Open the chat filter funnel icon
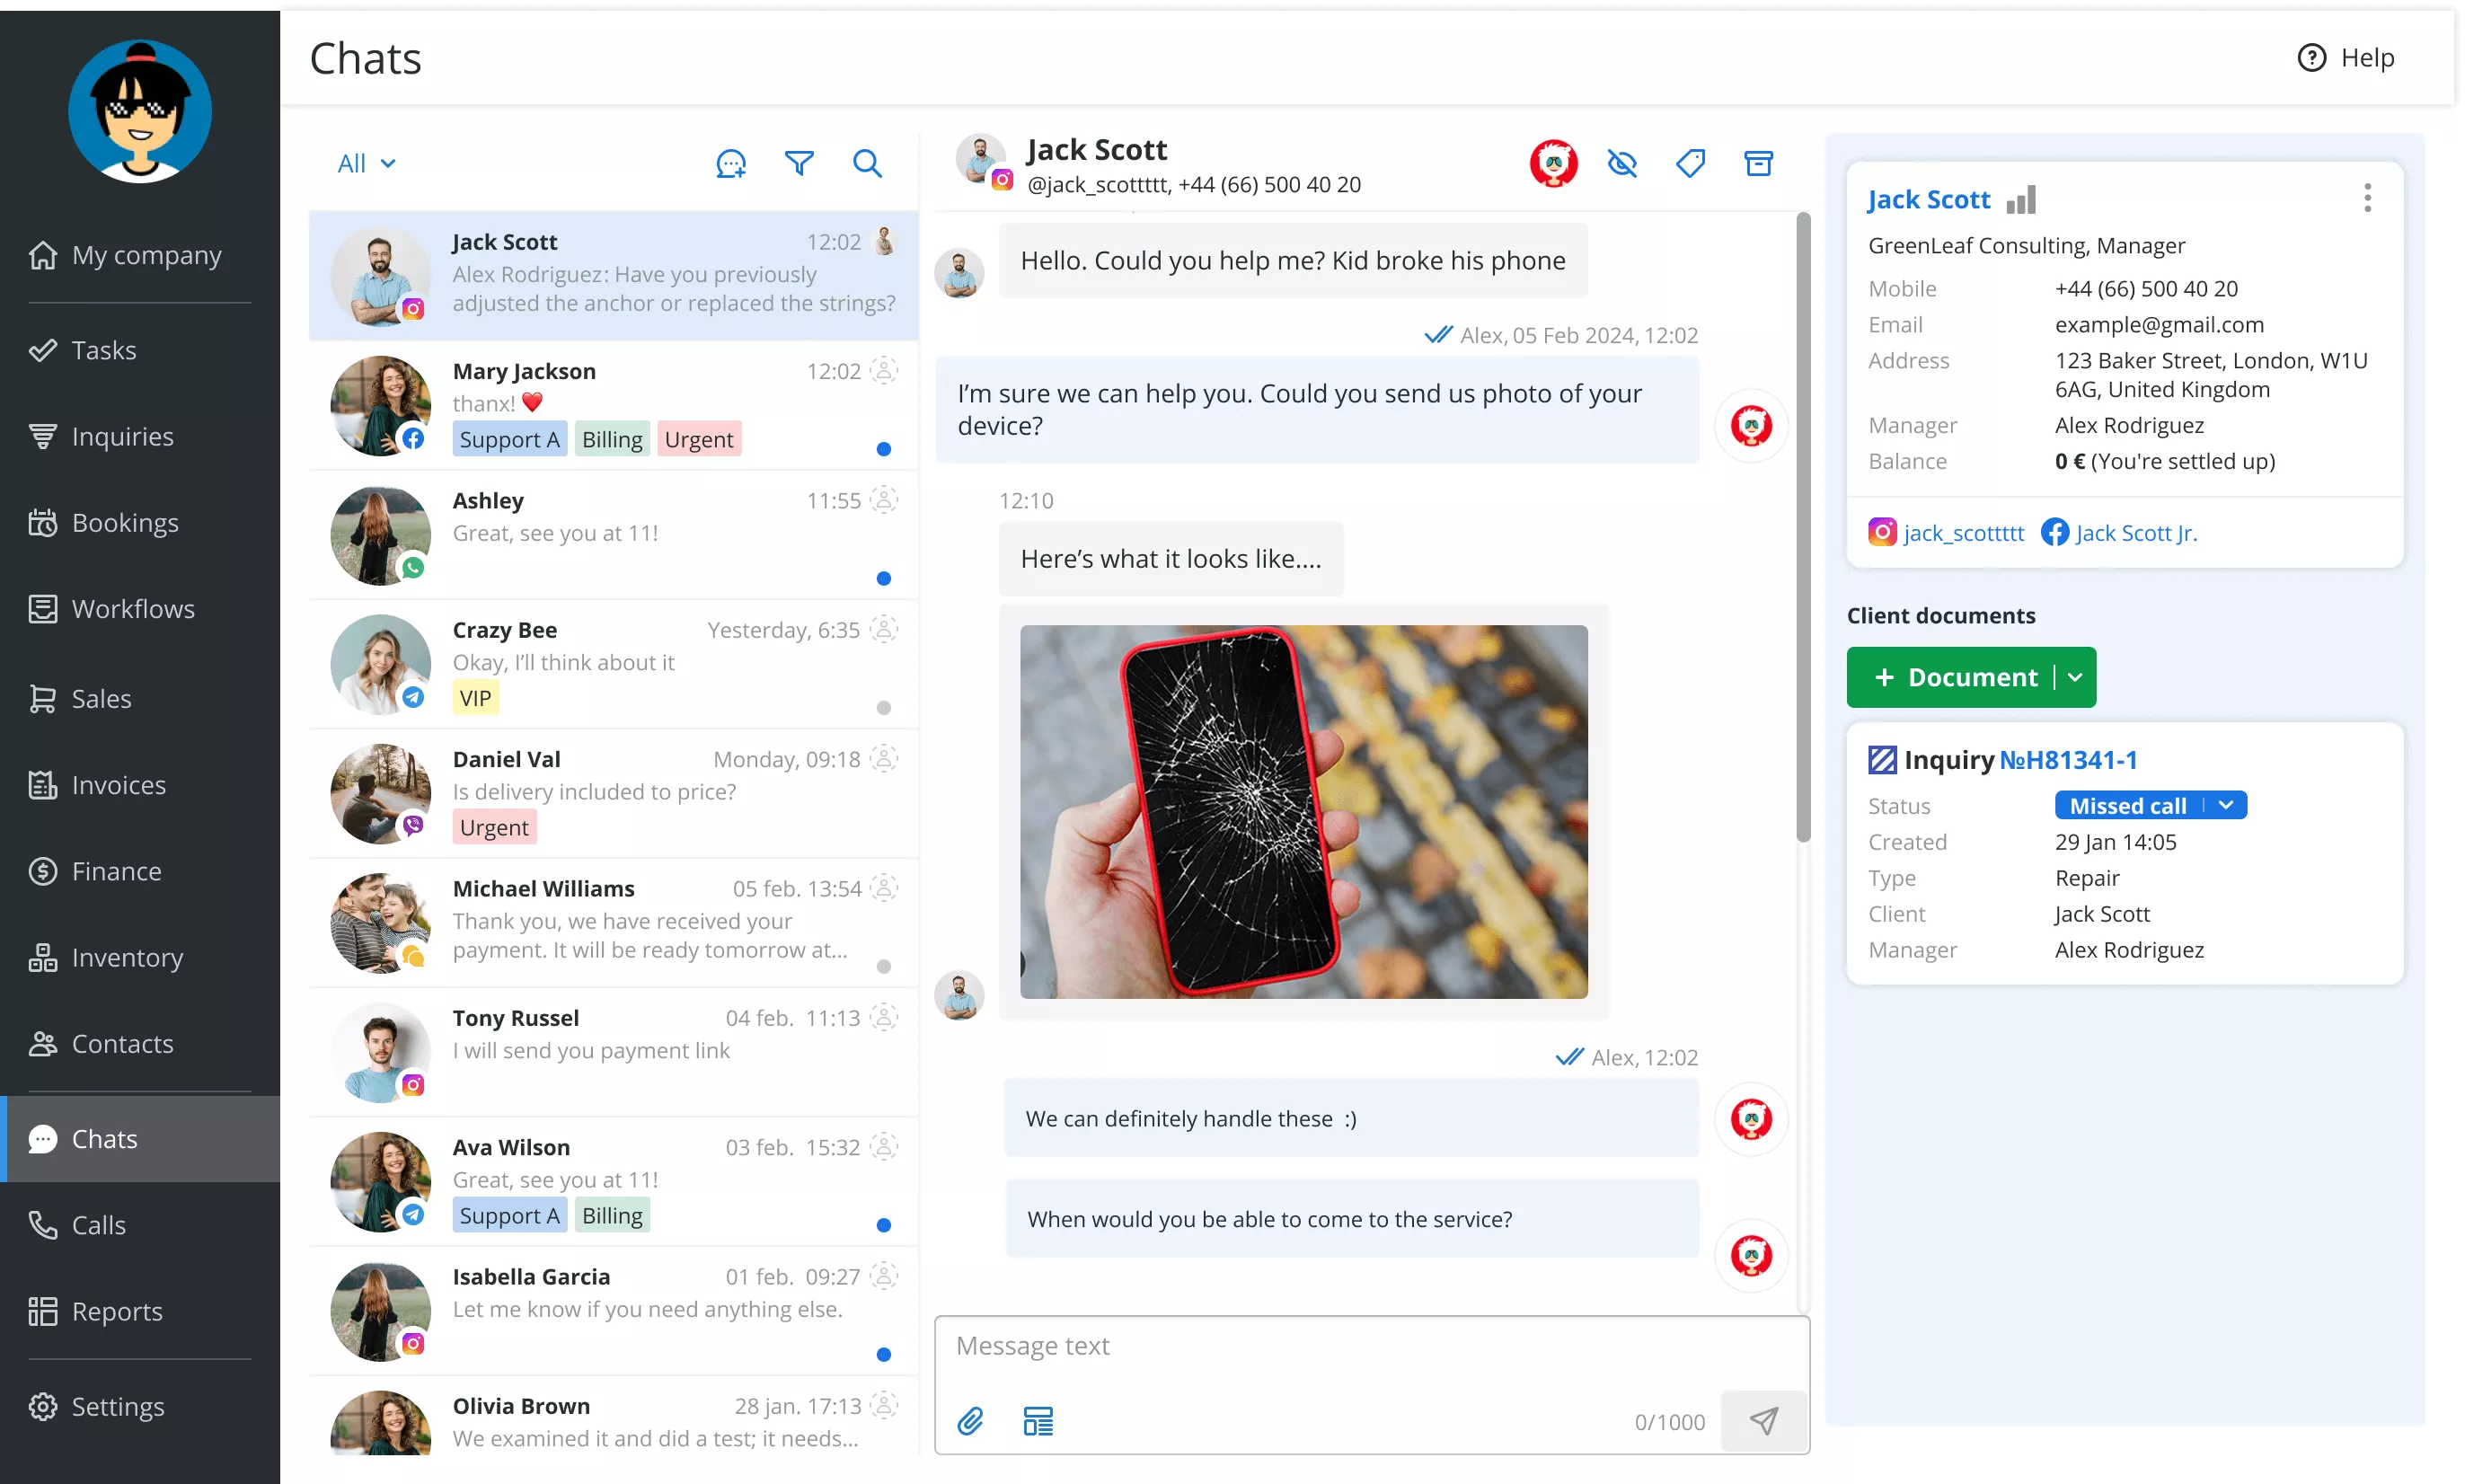 (x=799, y=163)
